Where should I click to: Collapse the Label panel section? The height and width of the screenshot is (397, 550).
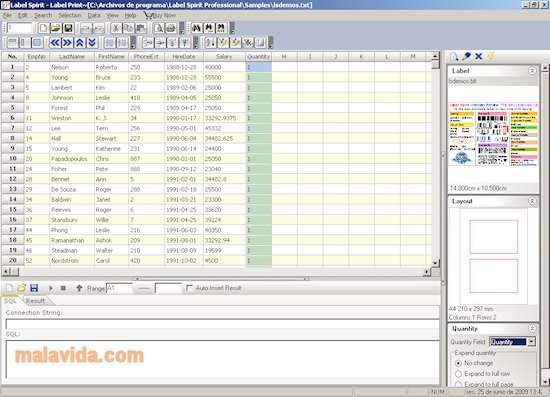click(x=532, y=71)
